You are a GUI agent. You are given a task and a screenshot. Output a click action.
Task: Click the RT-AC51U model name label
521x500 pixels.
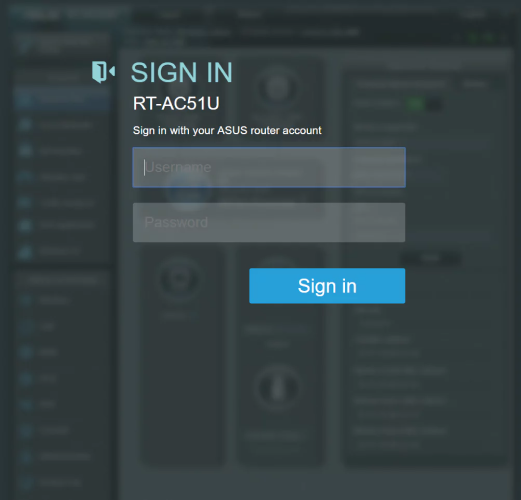click(176, 103)
